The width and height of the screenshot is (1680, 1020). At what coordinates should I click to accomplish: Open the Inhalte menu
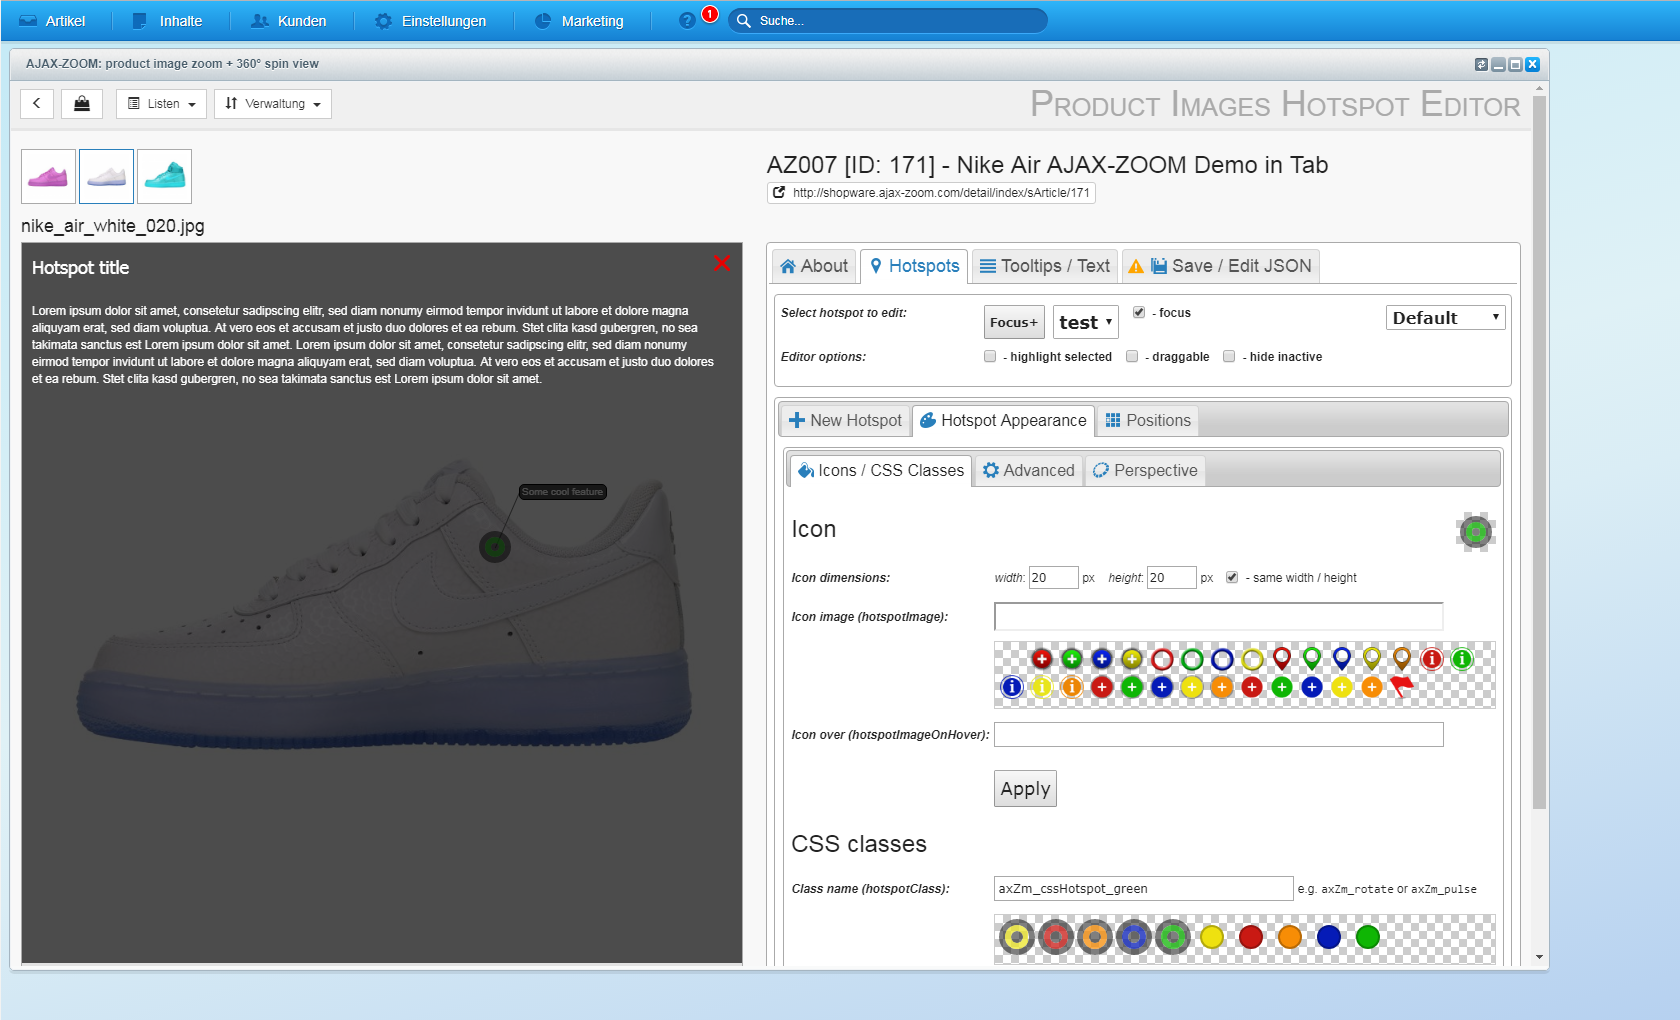click(x=168, y=20)
